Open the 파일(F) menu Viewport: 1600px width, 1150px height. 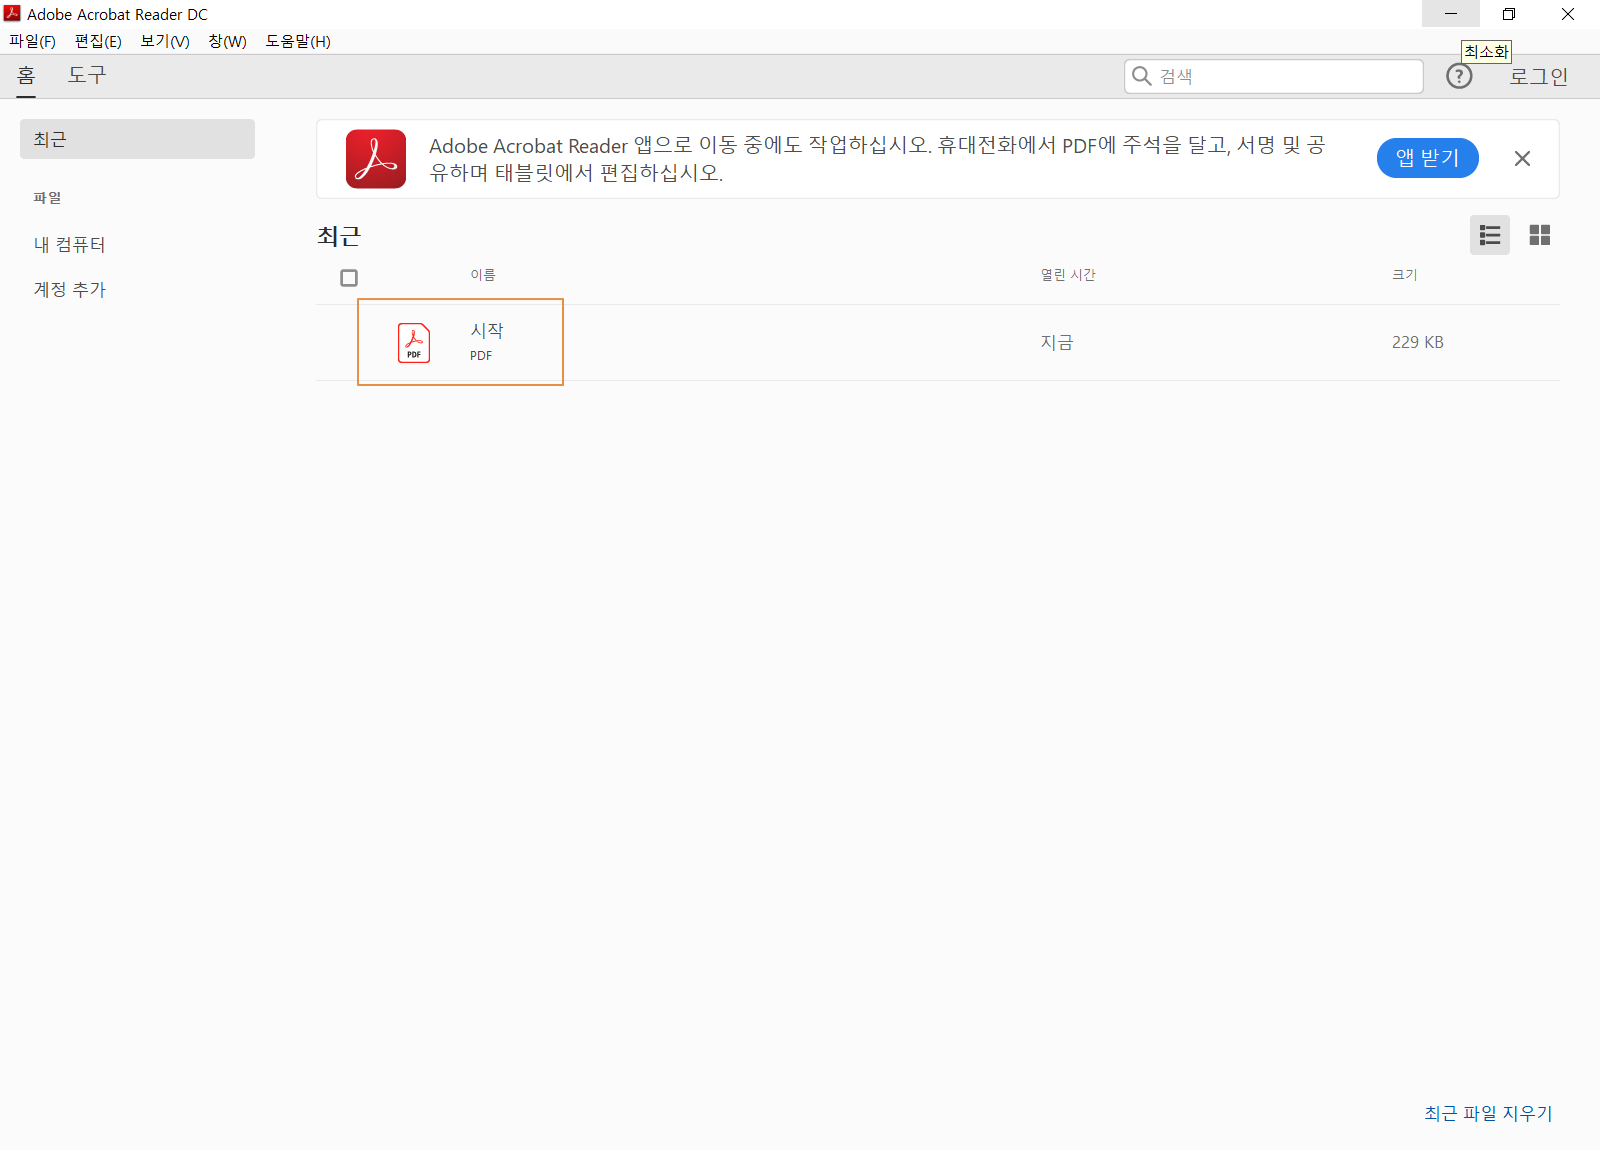32,41
